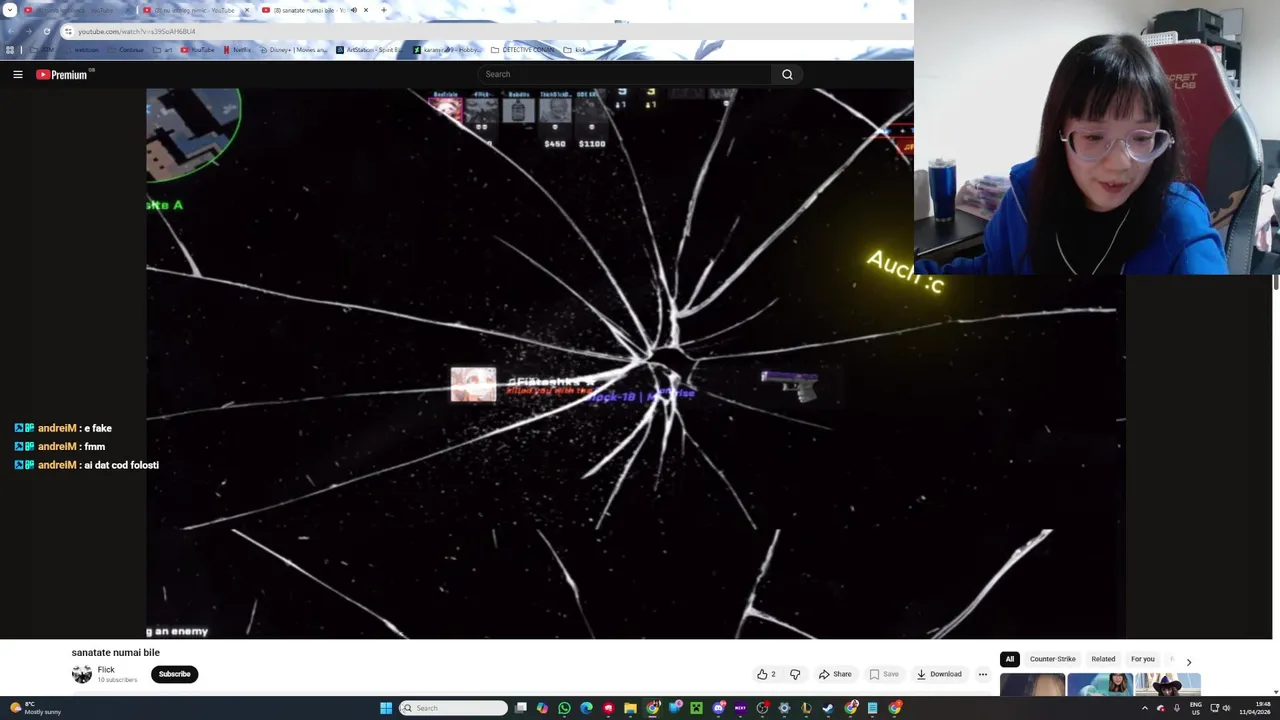
Task: Expand the DETECTIVE CONAN bookmark folder
Action: click(522, 50)
